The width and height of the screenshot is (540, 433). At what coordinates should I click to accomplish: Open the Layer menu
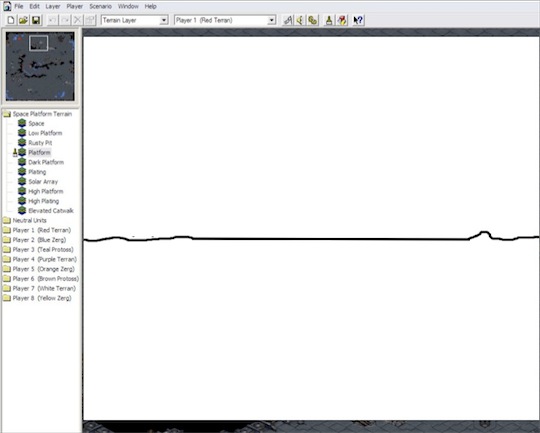click(x=53, y=6)
